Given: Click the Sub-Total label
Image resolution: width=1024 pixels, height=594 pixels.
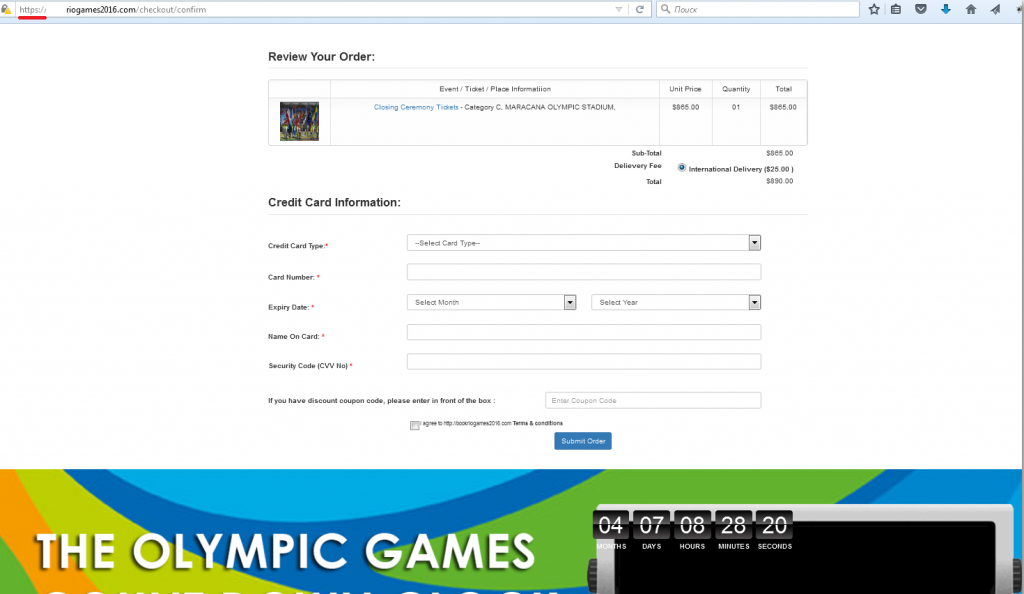Looking at the screenshot, I should pos(646,153).
